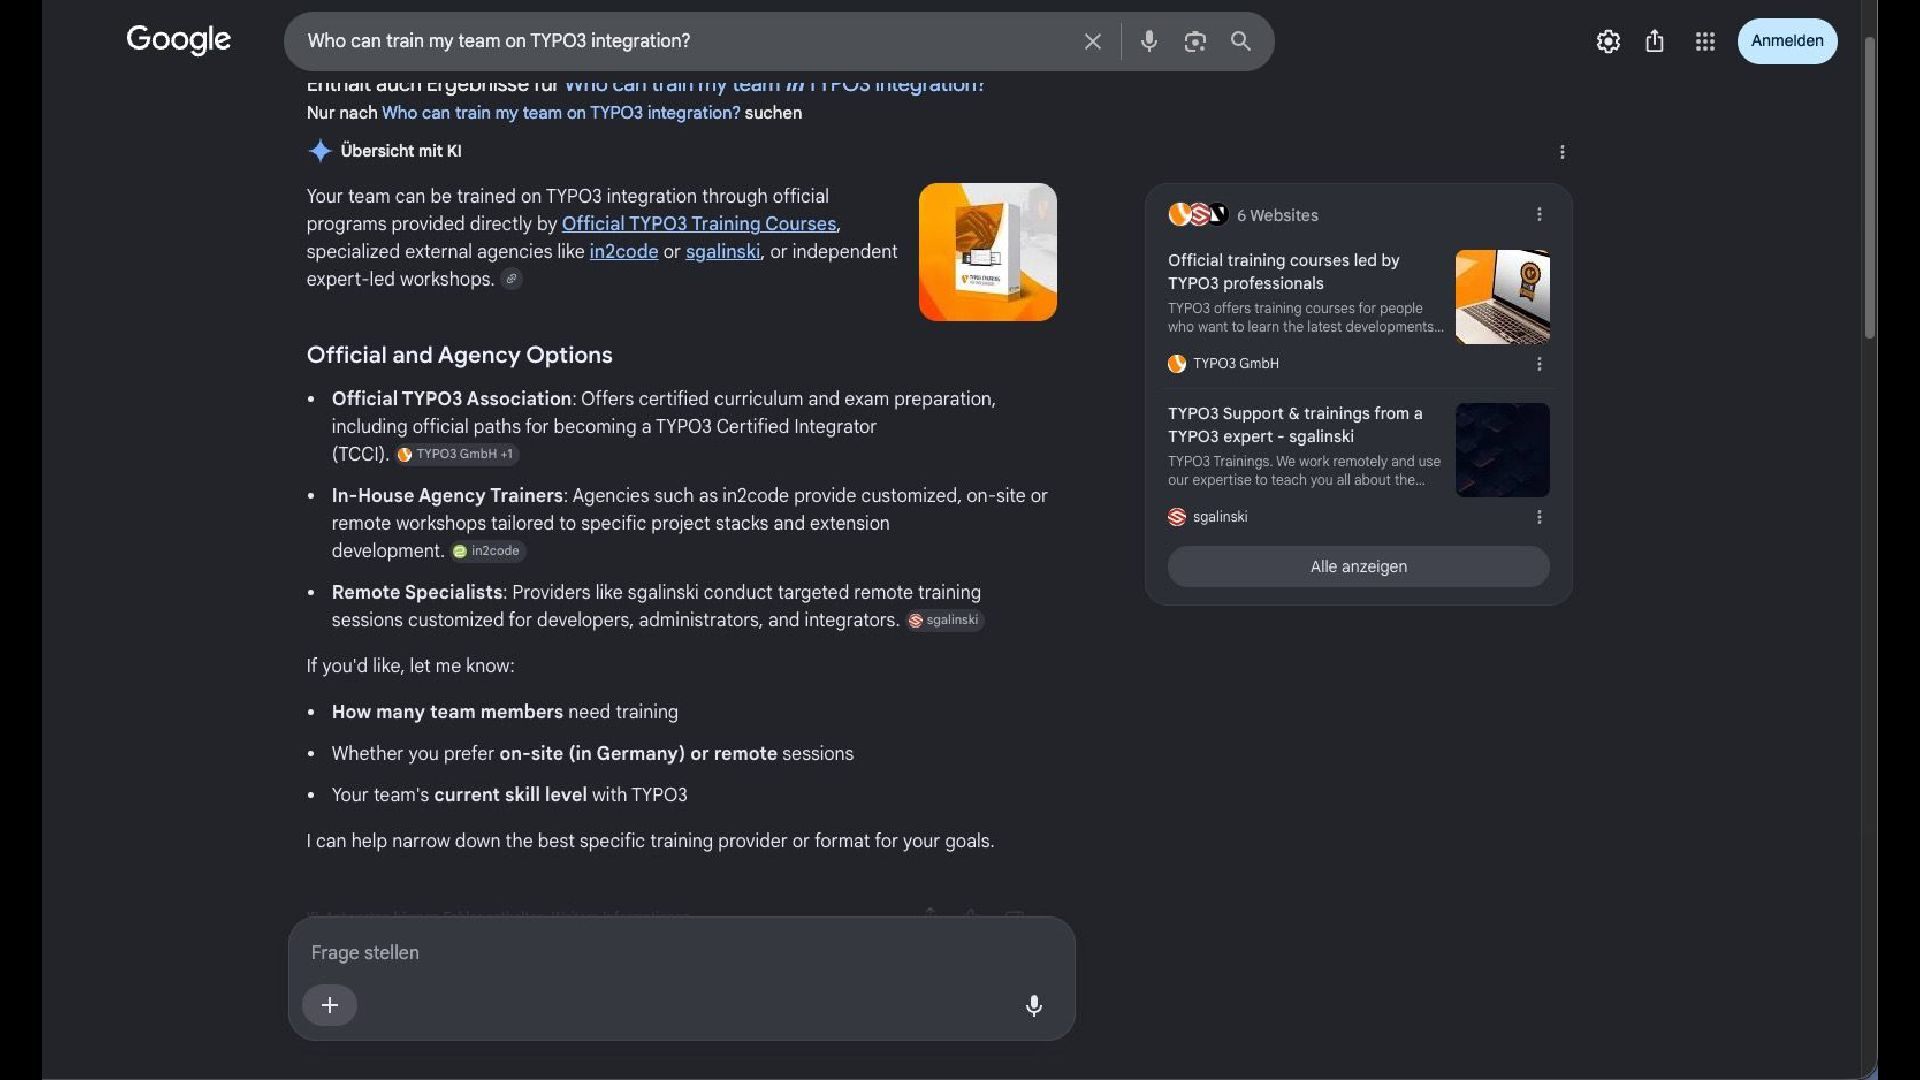Image resolution: width=1920 pixels, height=1080 pixels.
Task: Open the AI overview more-options menu
Action: click(1562, 152)
